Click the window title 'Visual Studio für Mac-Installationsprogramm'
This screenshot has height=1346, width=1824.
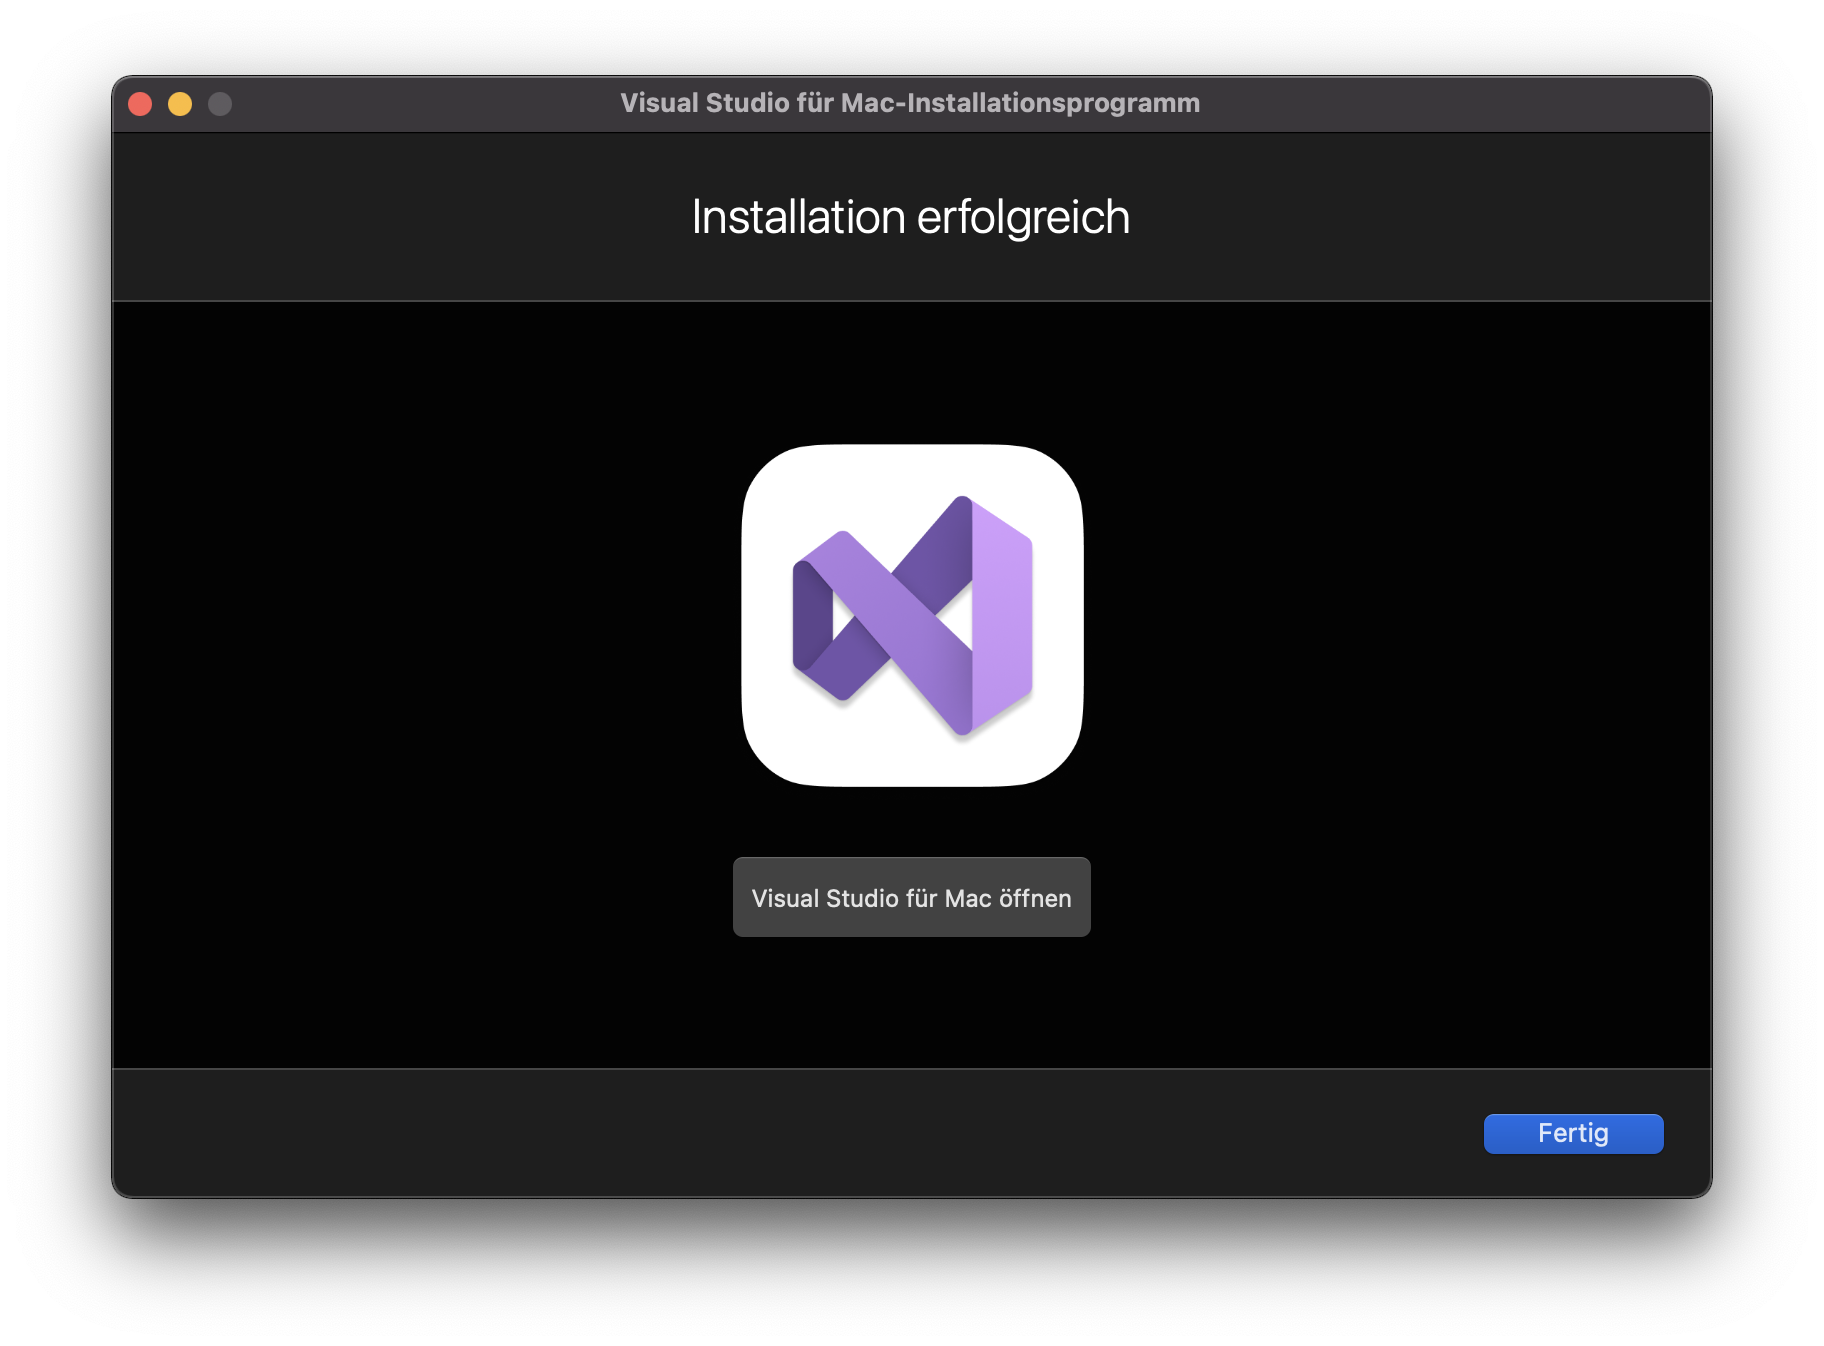[x=909, y=103]
